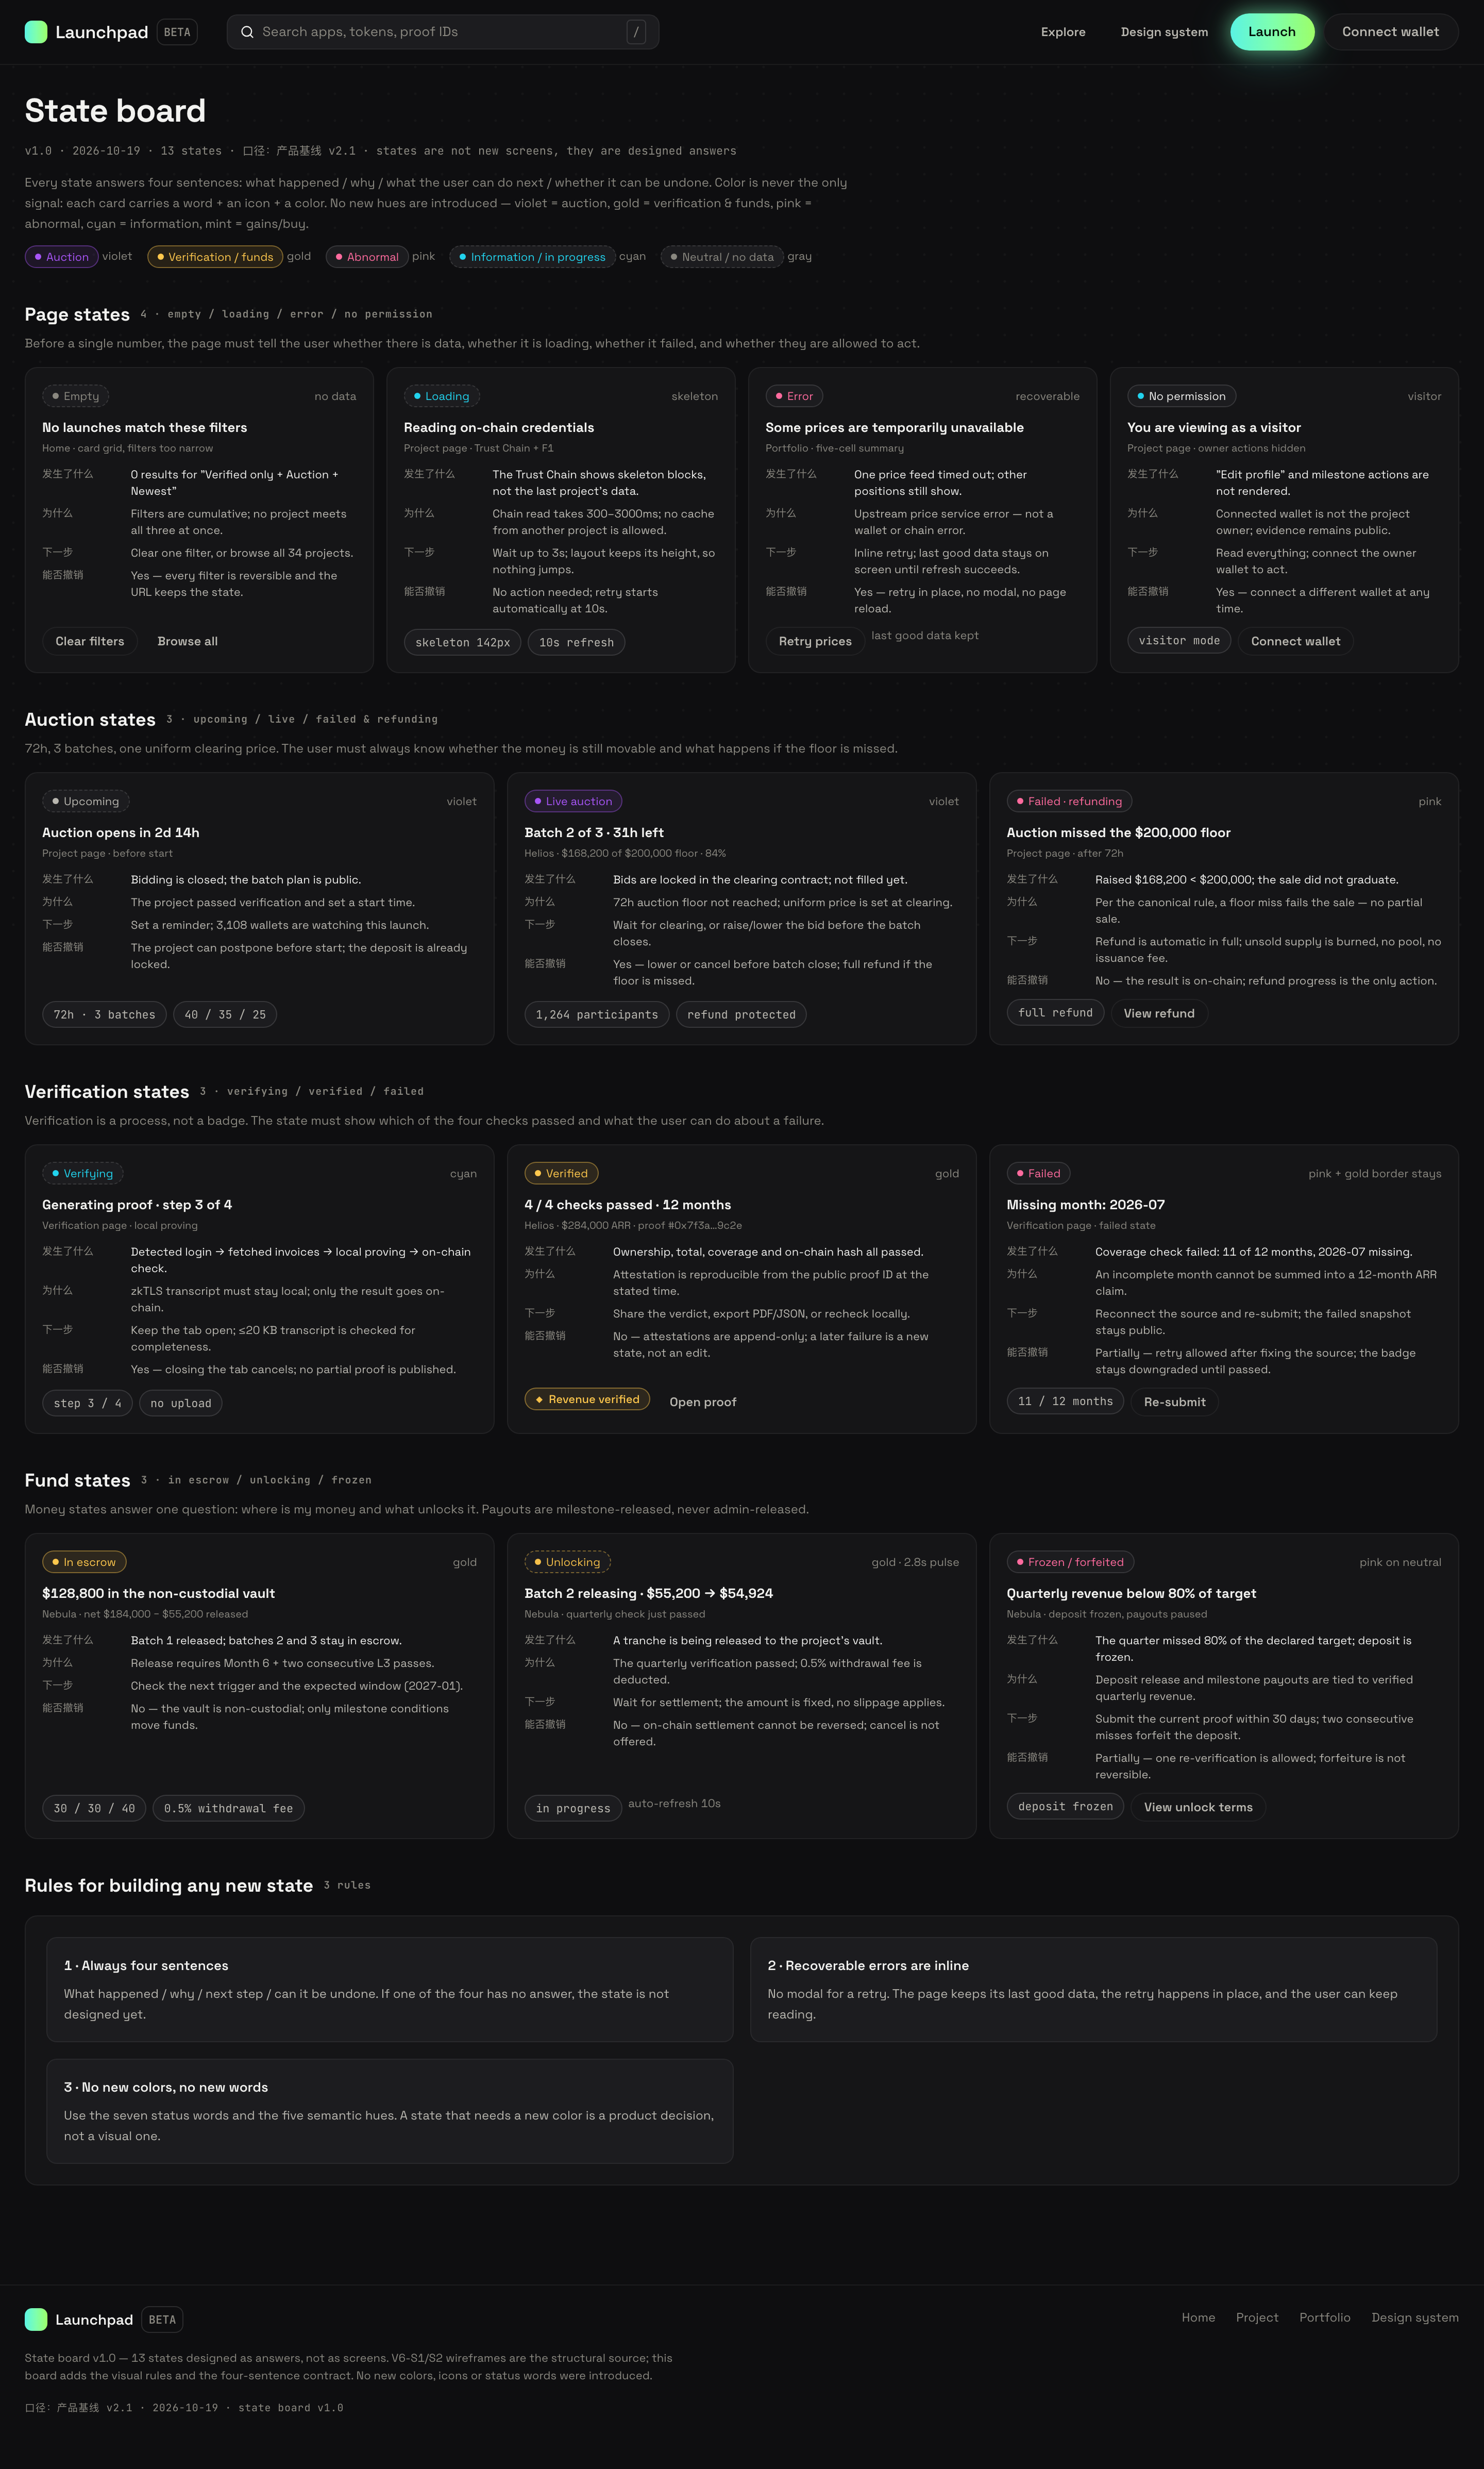Click the Frozen / forfeited status badge
Screen dimensions: 1484x2469
coord(1070,1562)
